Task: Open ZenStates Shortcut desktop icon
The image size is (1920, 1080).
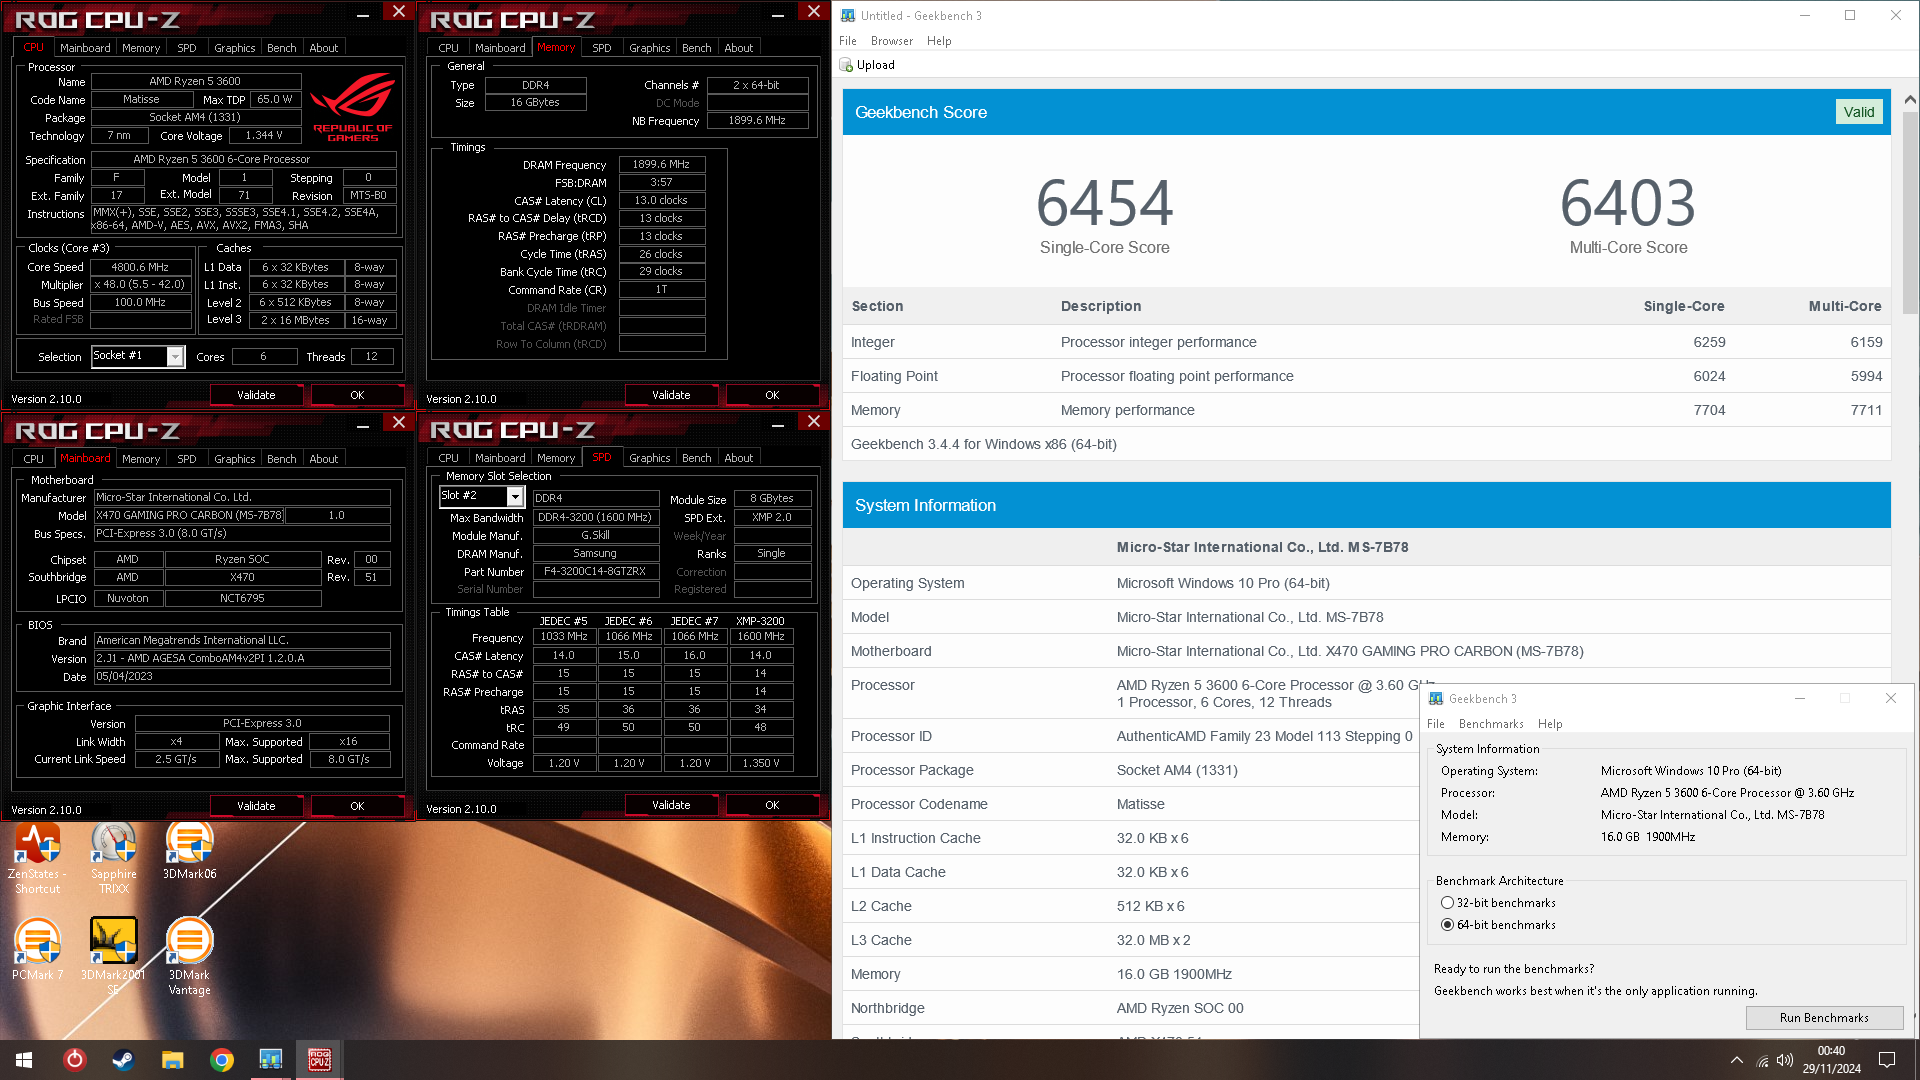Action: [x=38, y=858]
